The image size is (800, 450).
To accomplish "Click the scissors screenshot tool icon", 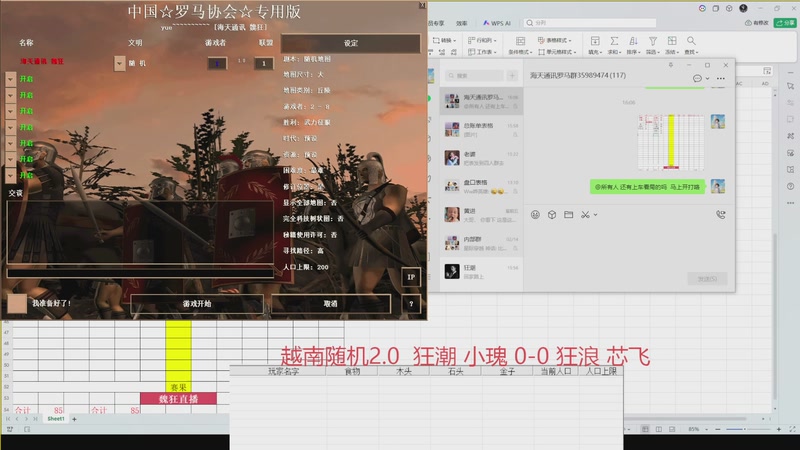I will [585, 215].
